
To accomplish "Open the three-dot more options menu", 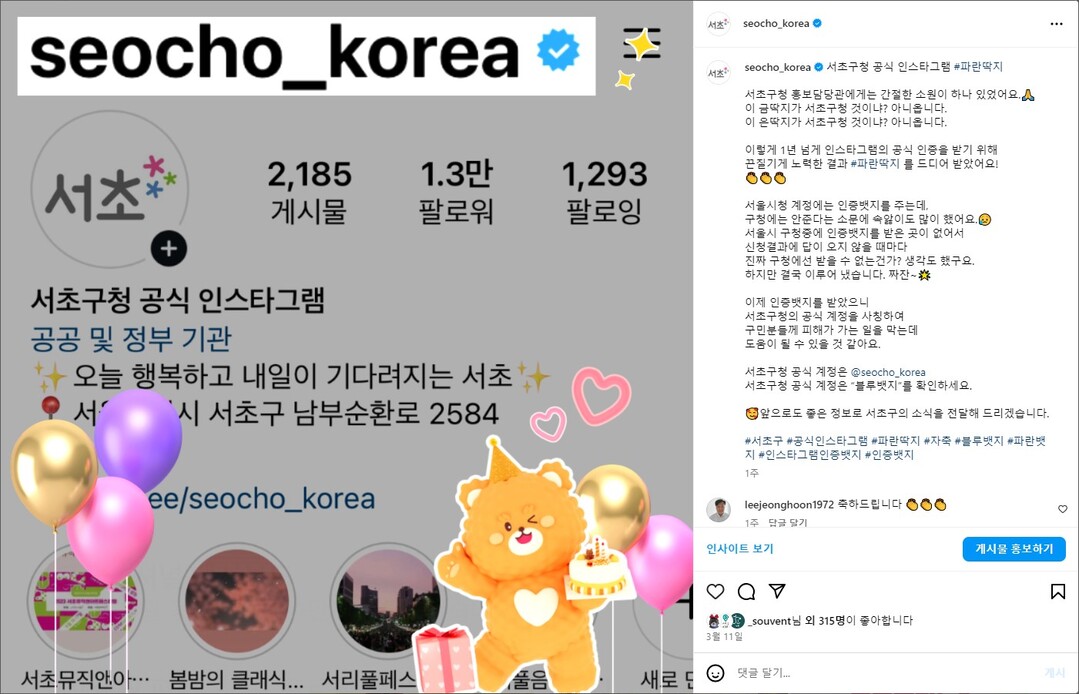I will 1056,24.
